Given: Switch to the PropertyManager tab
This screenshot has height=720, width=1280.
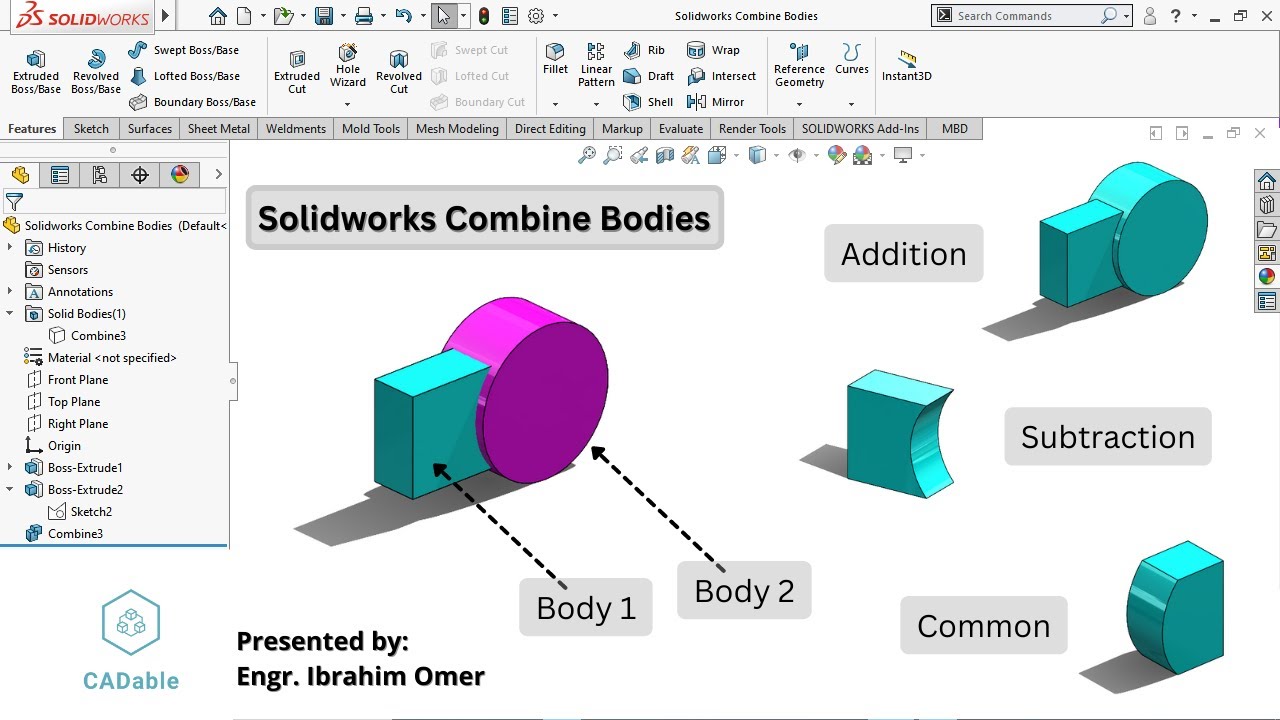Looking at the screenshot, I should tap(60, 175).
